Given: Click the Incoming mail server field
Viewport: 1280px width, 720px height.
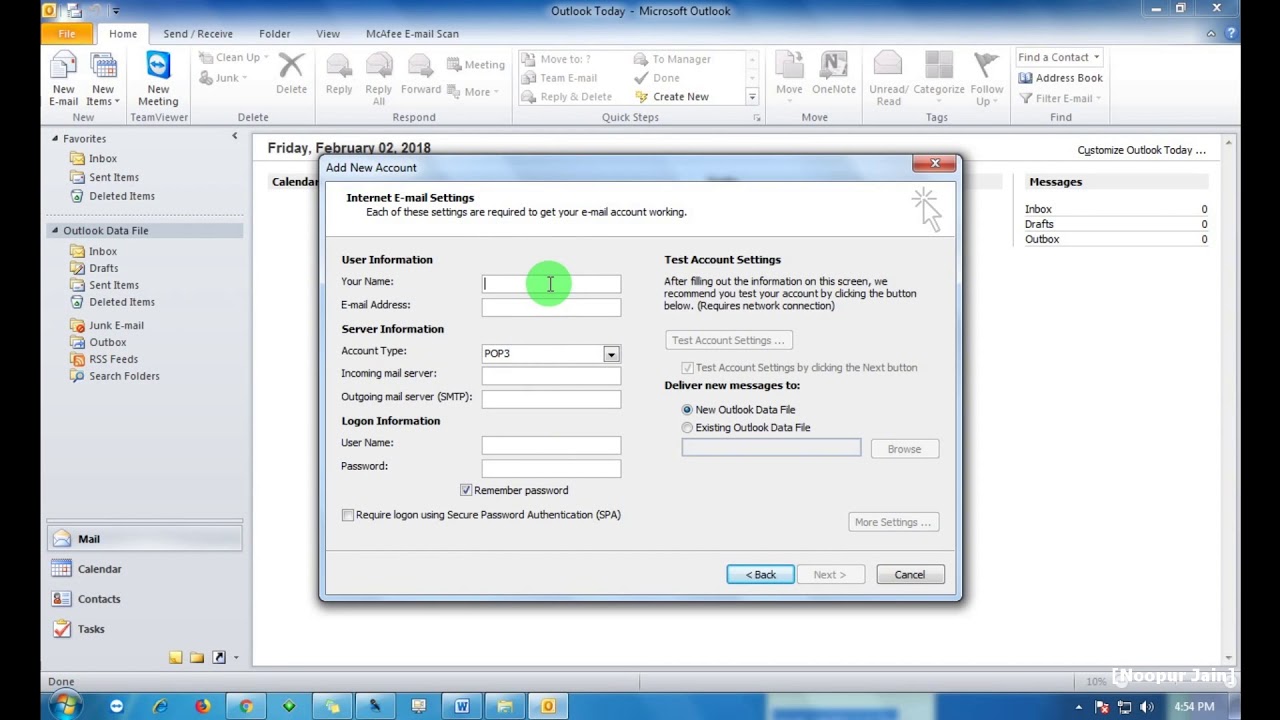Looking at the screenshot, I should 551,376.
